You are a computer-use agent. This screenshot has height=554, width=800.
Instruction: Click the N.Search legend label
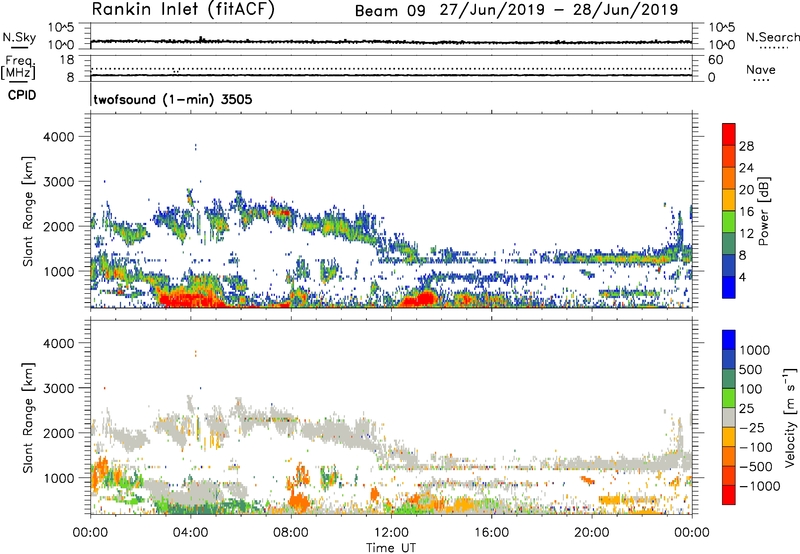click(772, 37)
